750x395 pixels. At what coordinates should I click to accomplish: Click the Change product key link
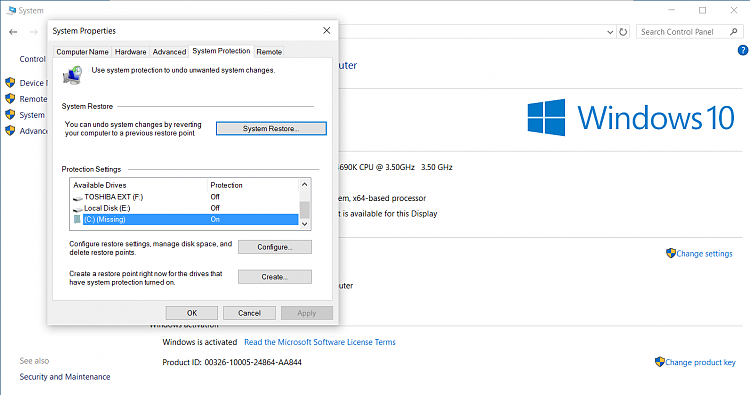point(700,362)
